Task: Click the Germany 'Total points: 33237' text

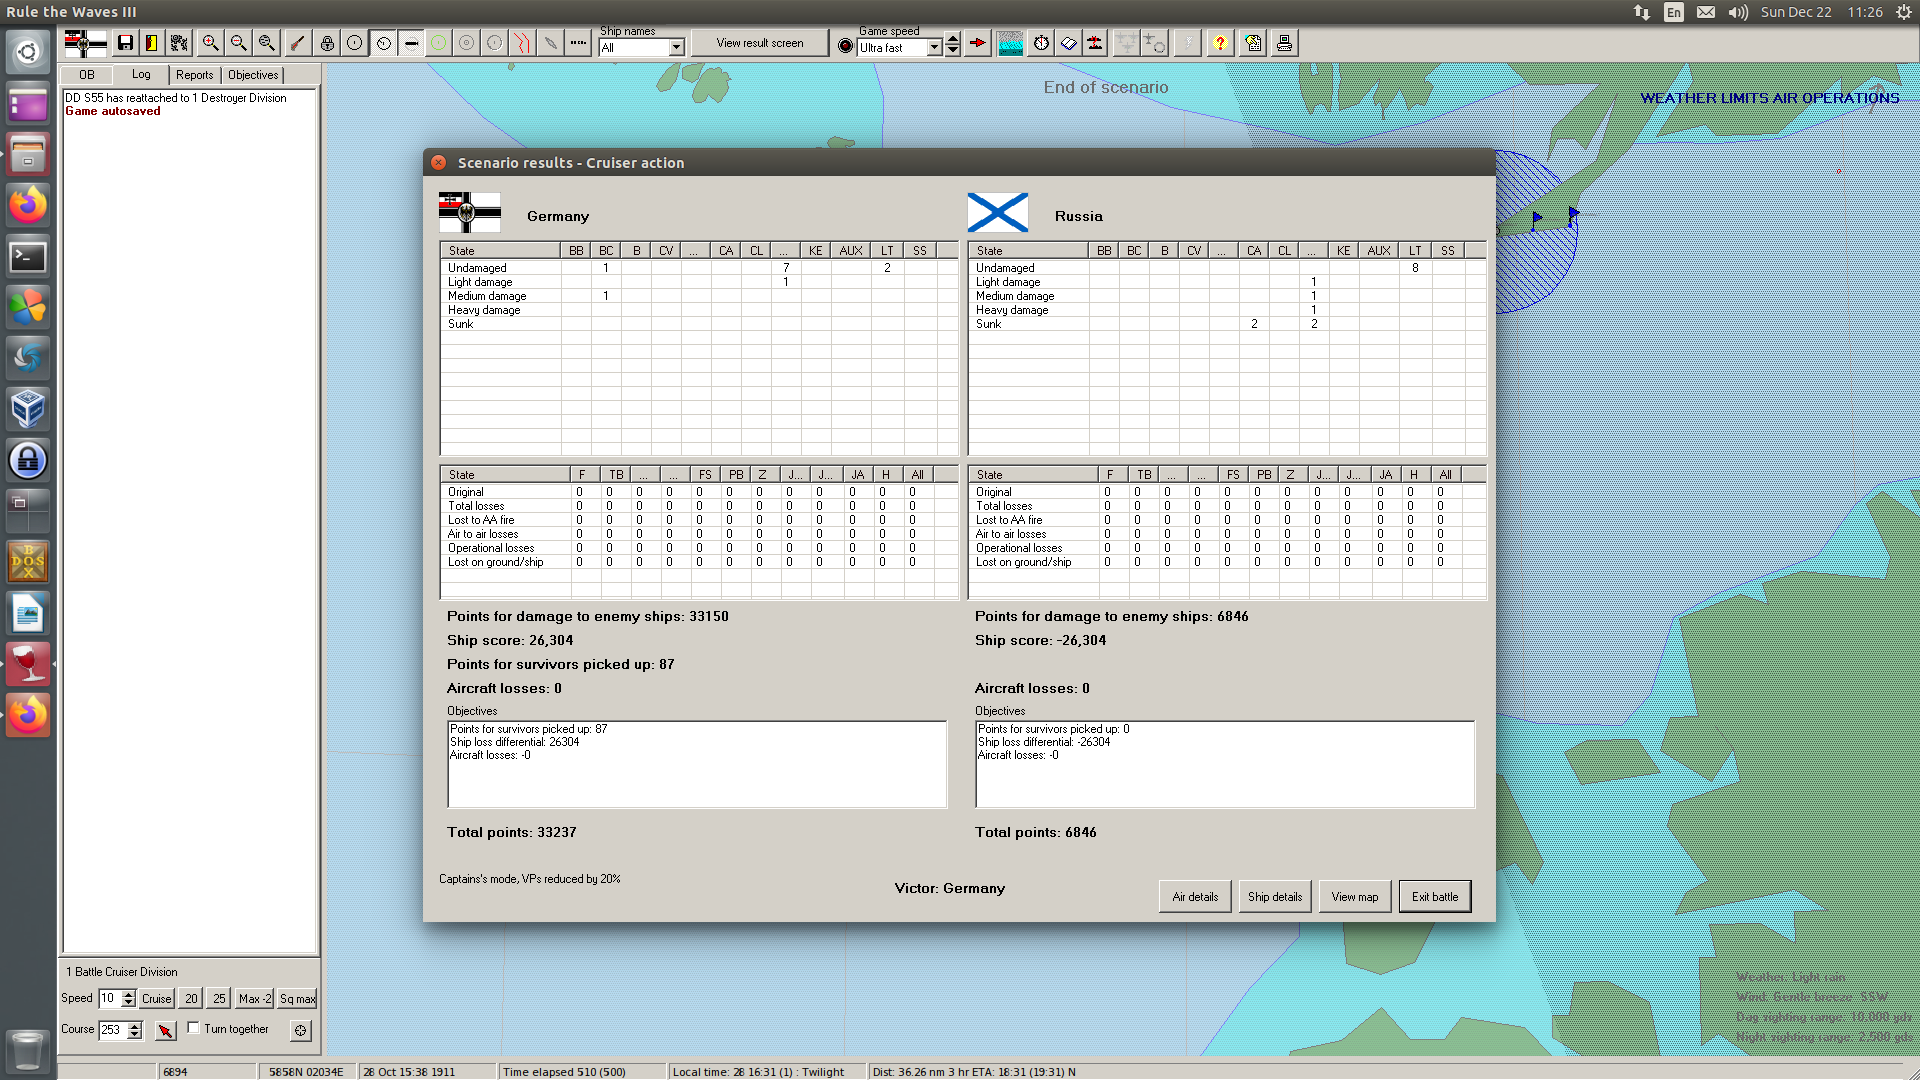Action: pyautogui.click(x=512, y=832)
